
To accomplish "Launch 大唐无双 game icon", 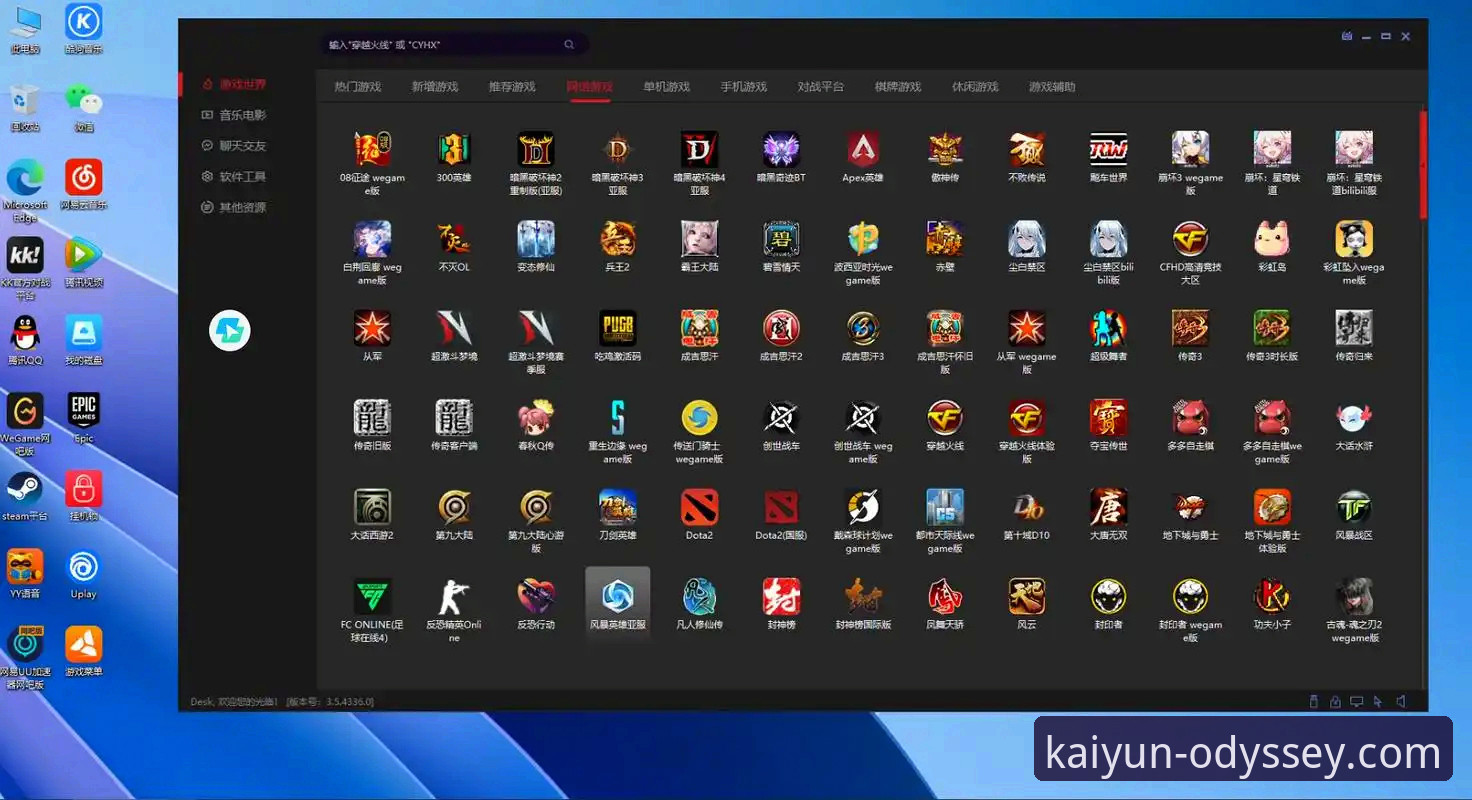I will 1108,508.
